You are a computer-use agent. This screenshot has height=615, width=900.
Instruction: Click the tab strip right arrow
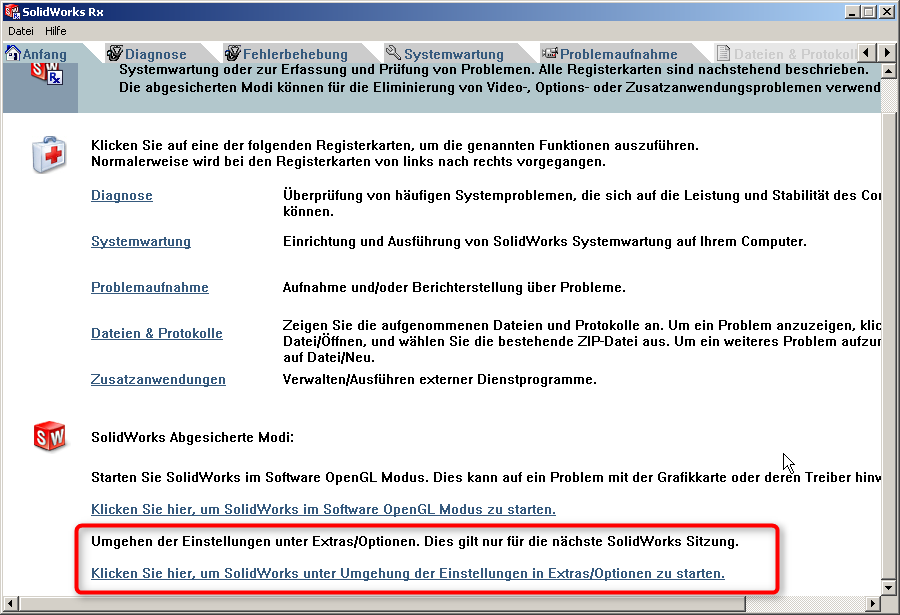coord(887,53)
